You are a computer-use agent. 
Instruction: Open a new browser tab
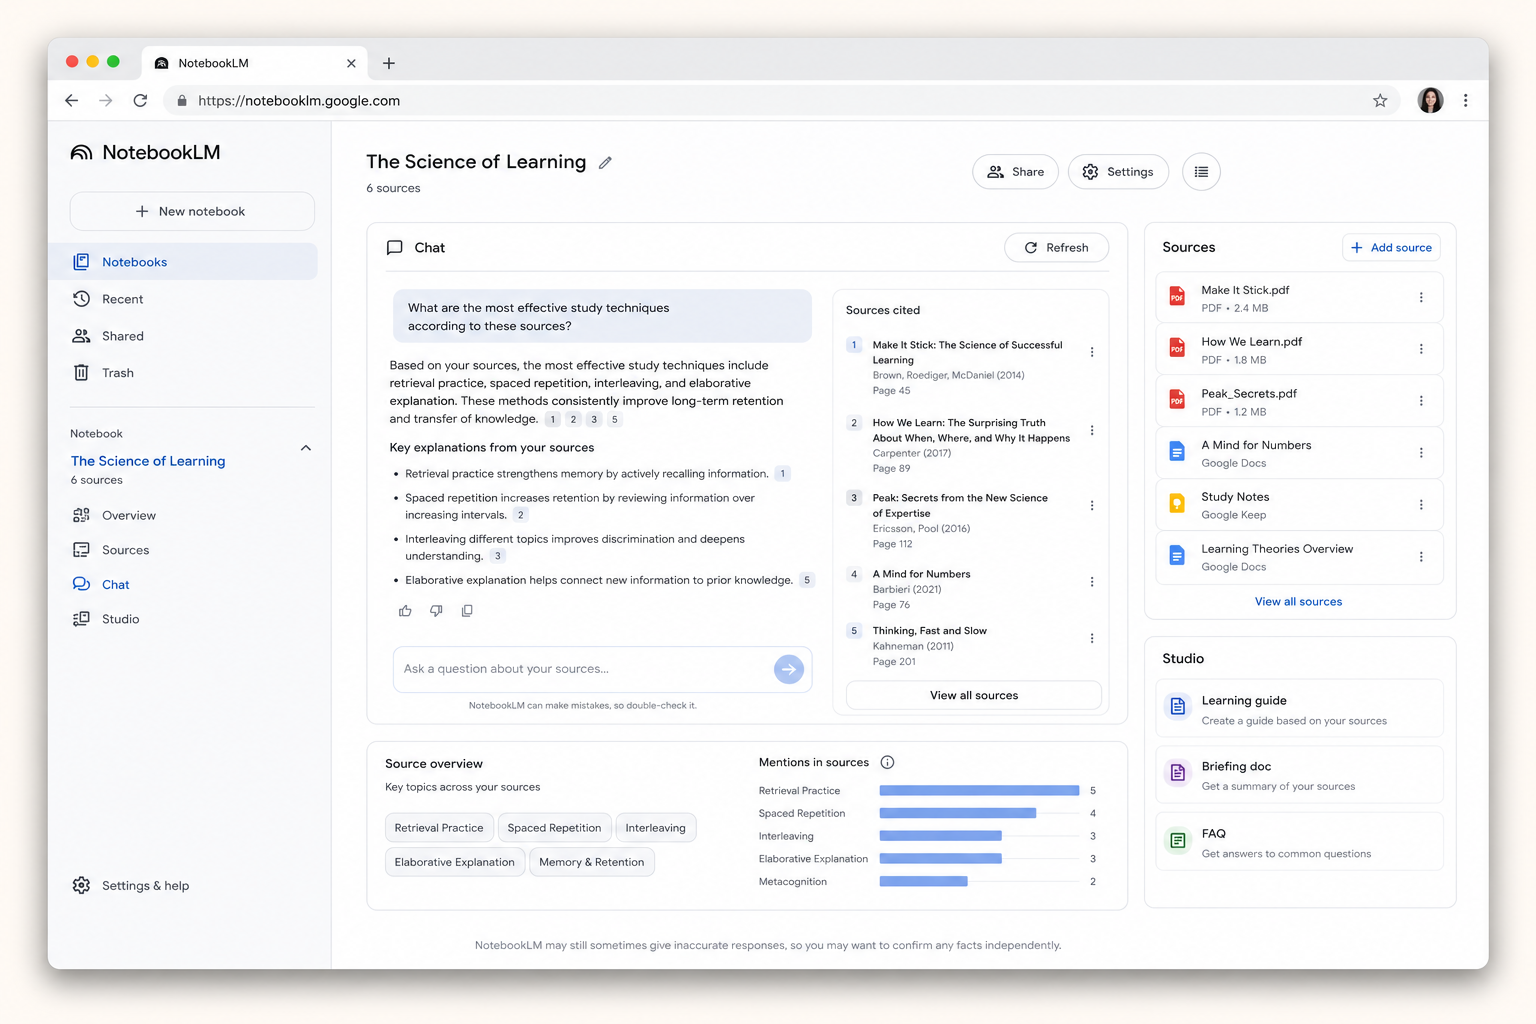point(389,63)
